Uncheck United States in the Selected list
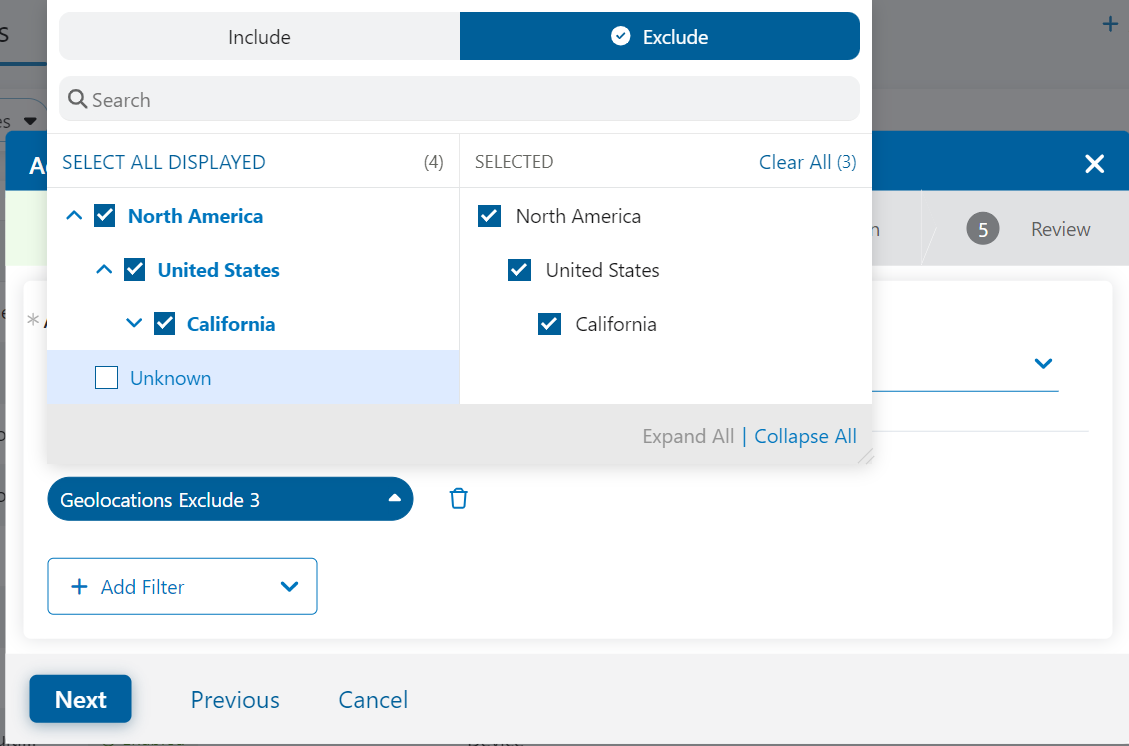 point(519,270)
